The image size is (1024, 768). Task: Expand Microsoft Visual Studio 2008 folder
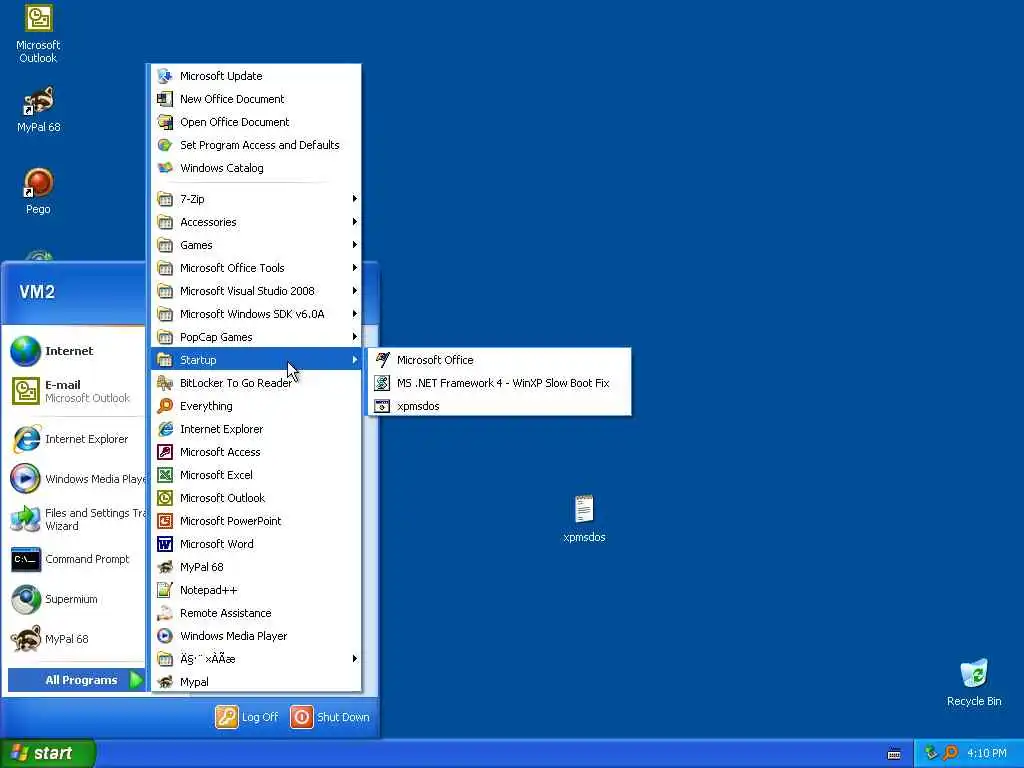click(x=256, y=291)
